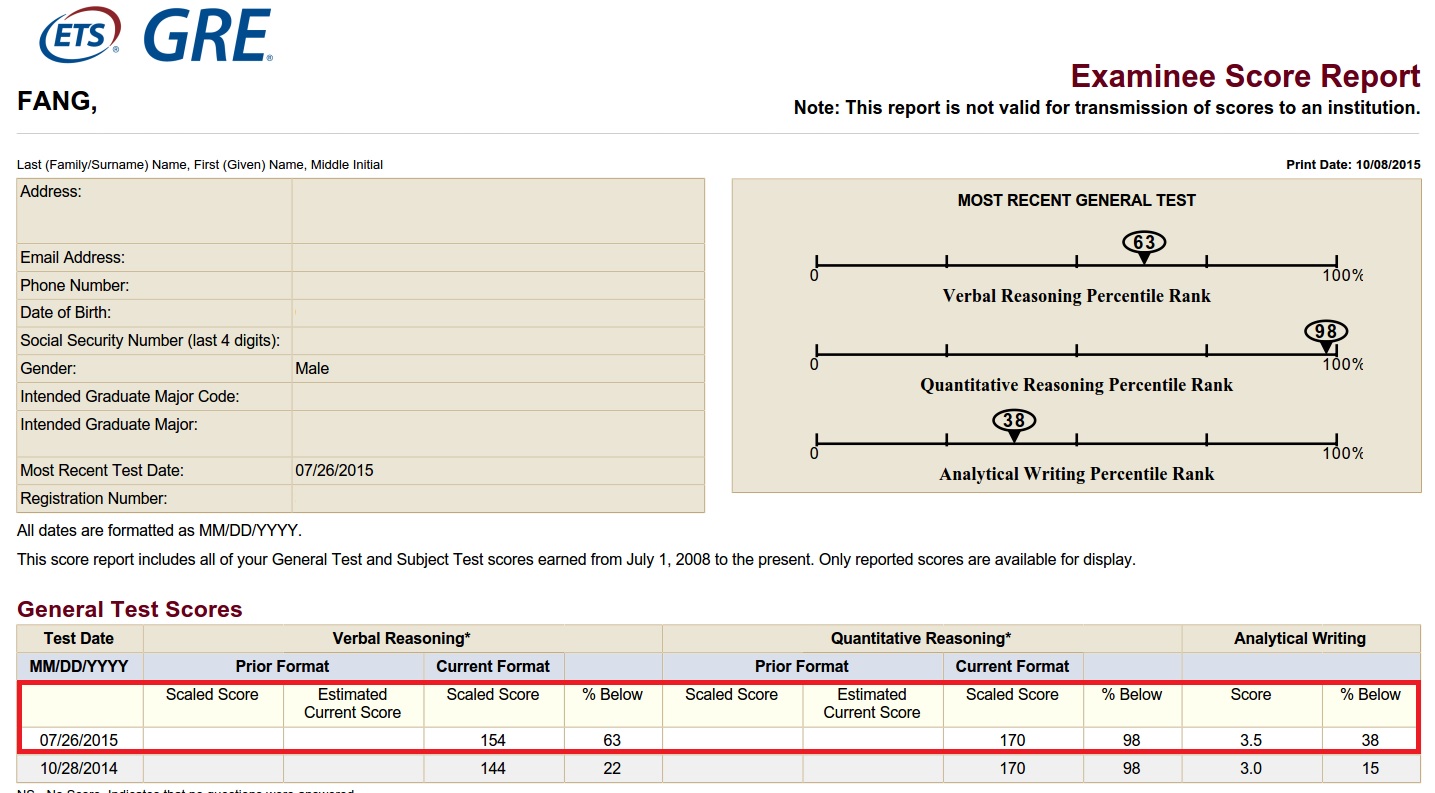Image resolution: width=1435 pixels, height=793 pixels.
Task: Click quantitative % below 98 in 10/28/2014 row
Action: click(x=1132, y=768)
